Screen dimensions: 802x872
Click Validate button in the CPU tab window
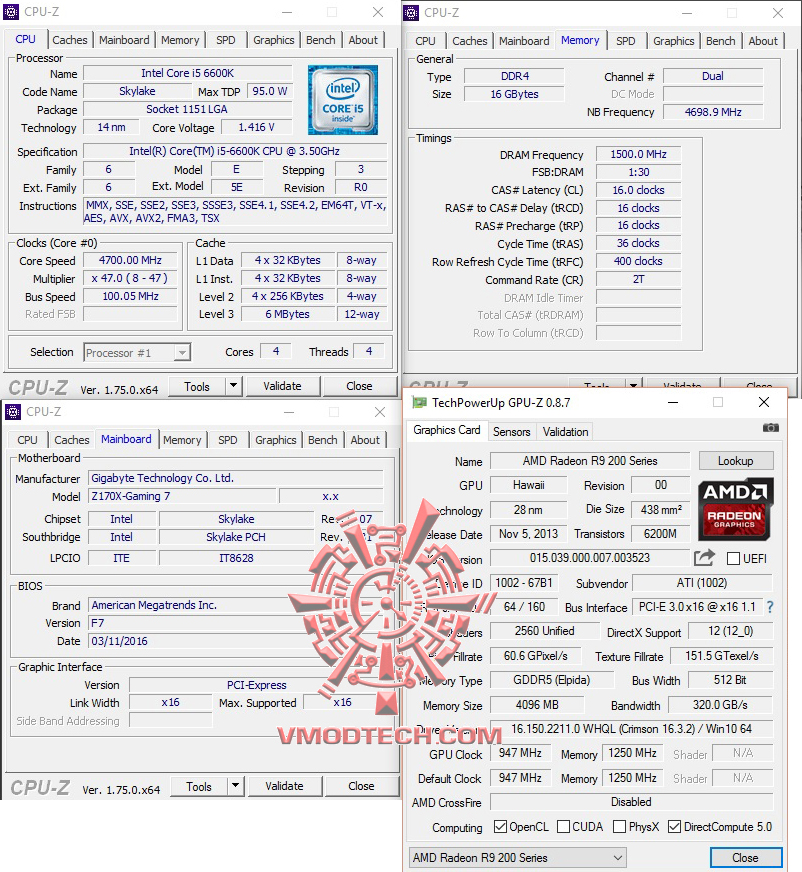click(x=283, y=386)
